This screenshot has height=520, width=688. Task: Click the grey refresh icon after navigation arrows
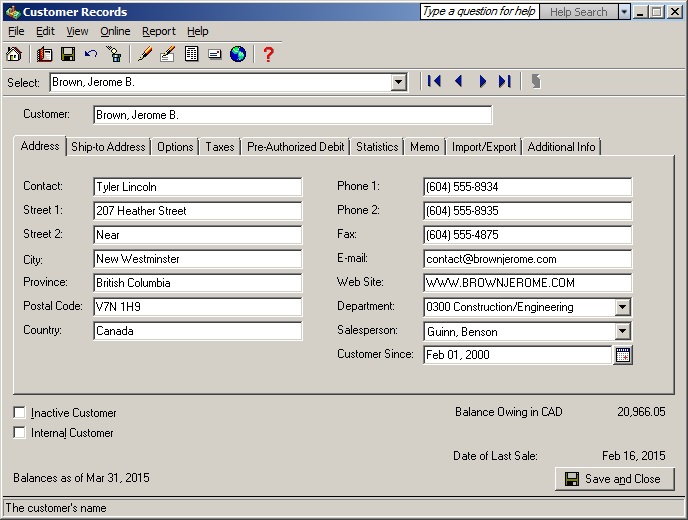(x=536, y=81)
